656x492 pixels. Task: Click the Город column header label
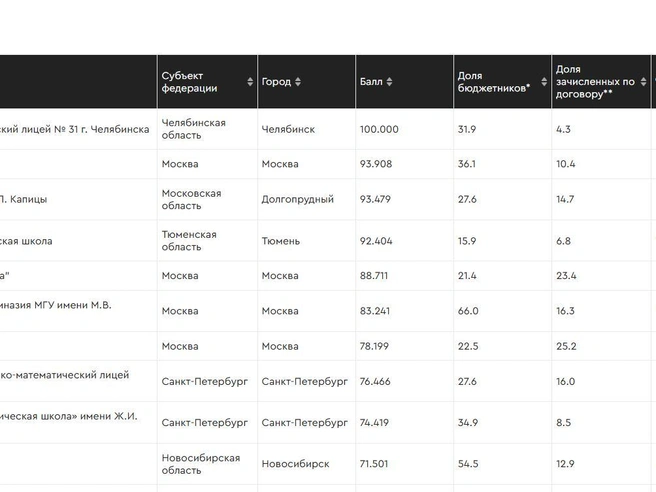[276, 82]
